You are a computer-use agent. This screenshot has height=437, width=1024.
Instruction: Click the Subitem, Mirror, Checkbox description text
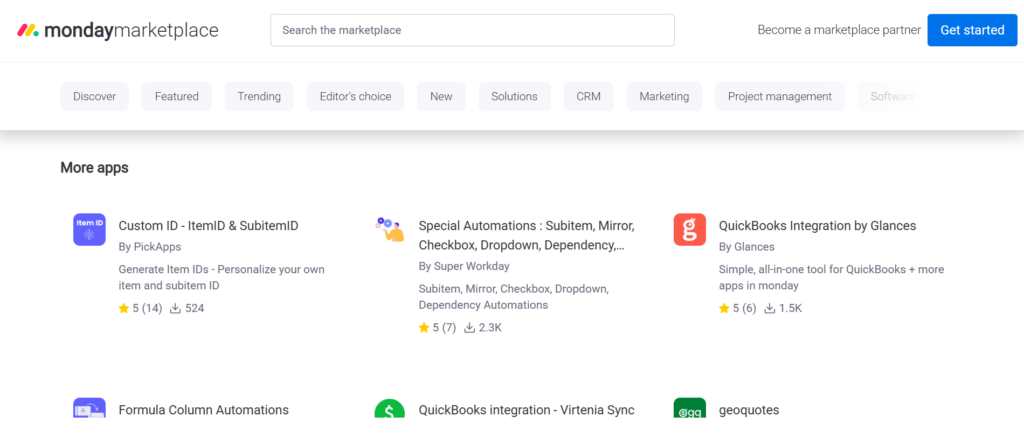513,297
